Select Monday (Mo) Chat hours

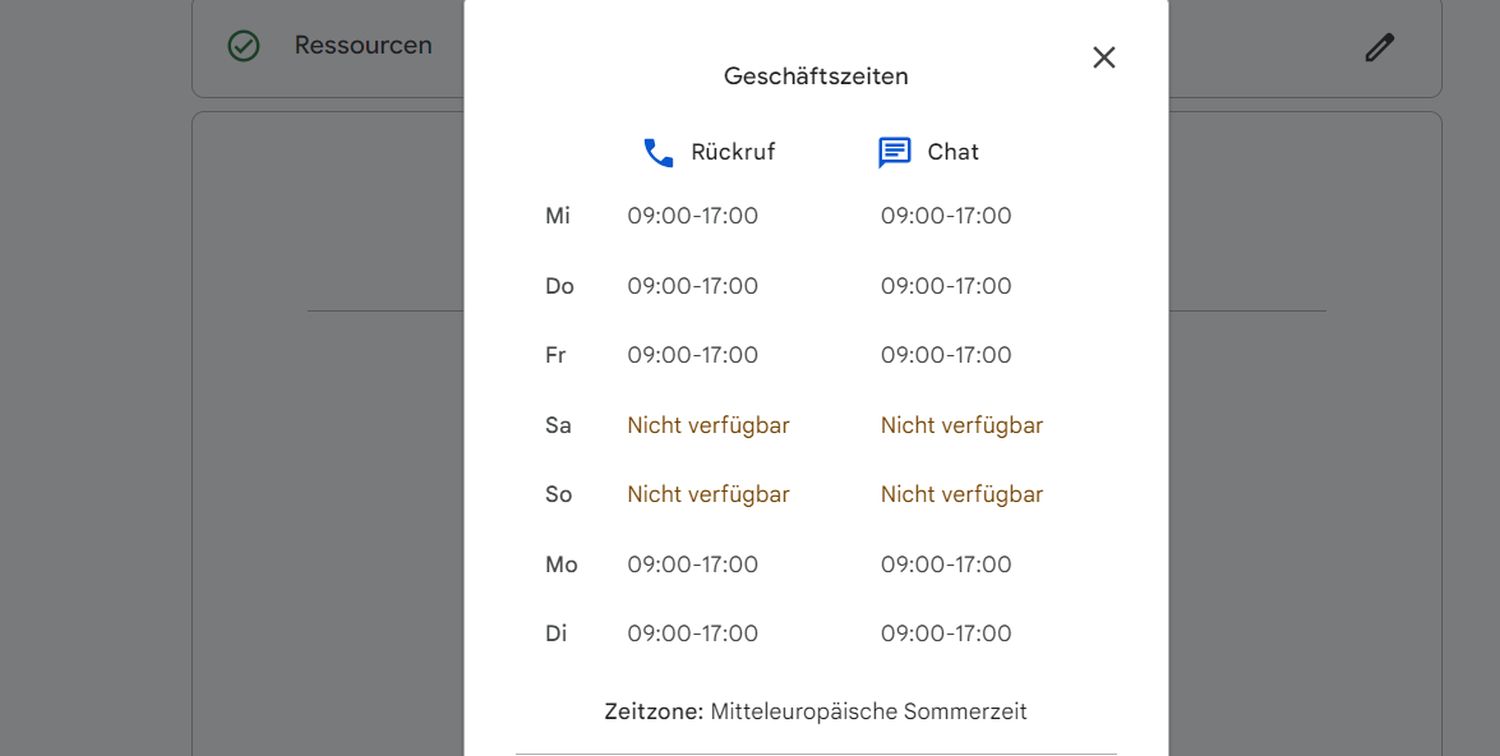pos(946,564)
